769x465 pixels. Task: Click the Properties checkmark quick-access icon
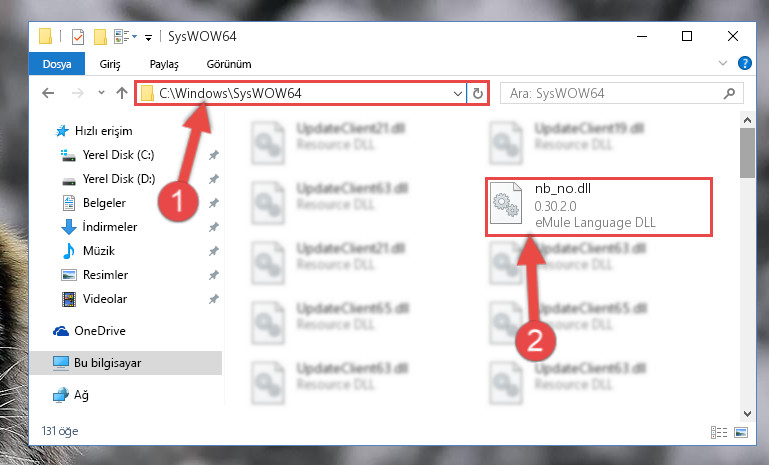(x=77, y=37)
